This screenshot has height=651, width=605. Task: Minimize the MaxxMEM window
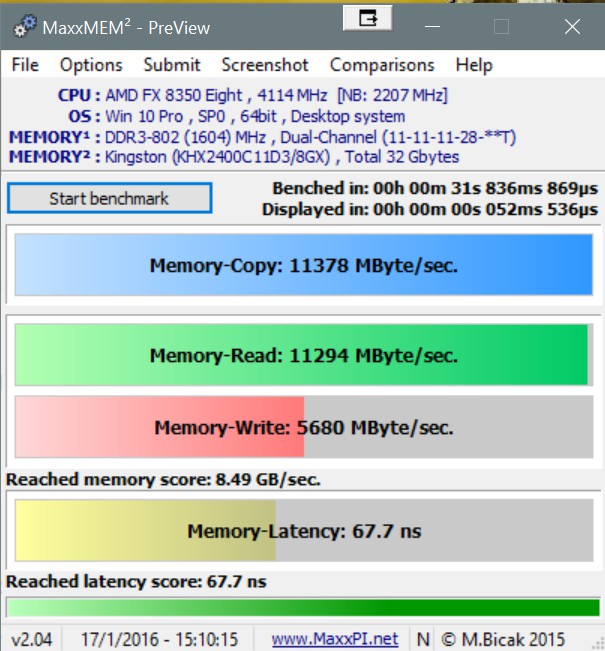click(432, 27)
